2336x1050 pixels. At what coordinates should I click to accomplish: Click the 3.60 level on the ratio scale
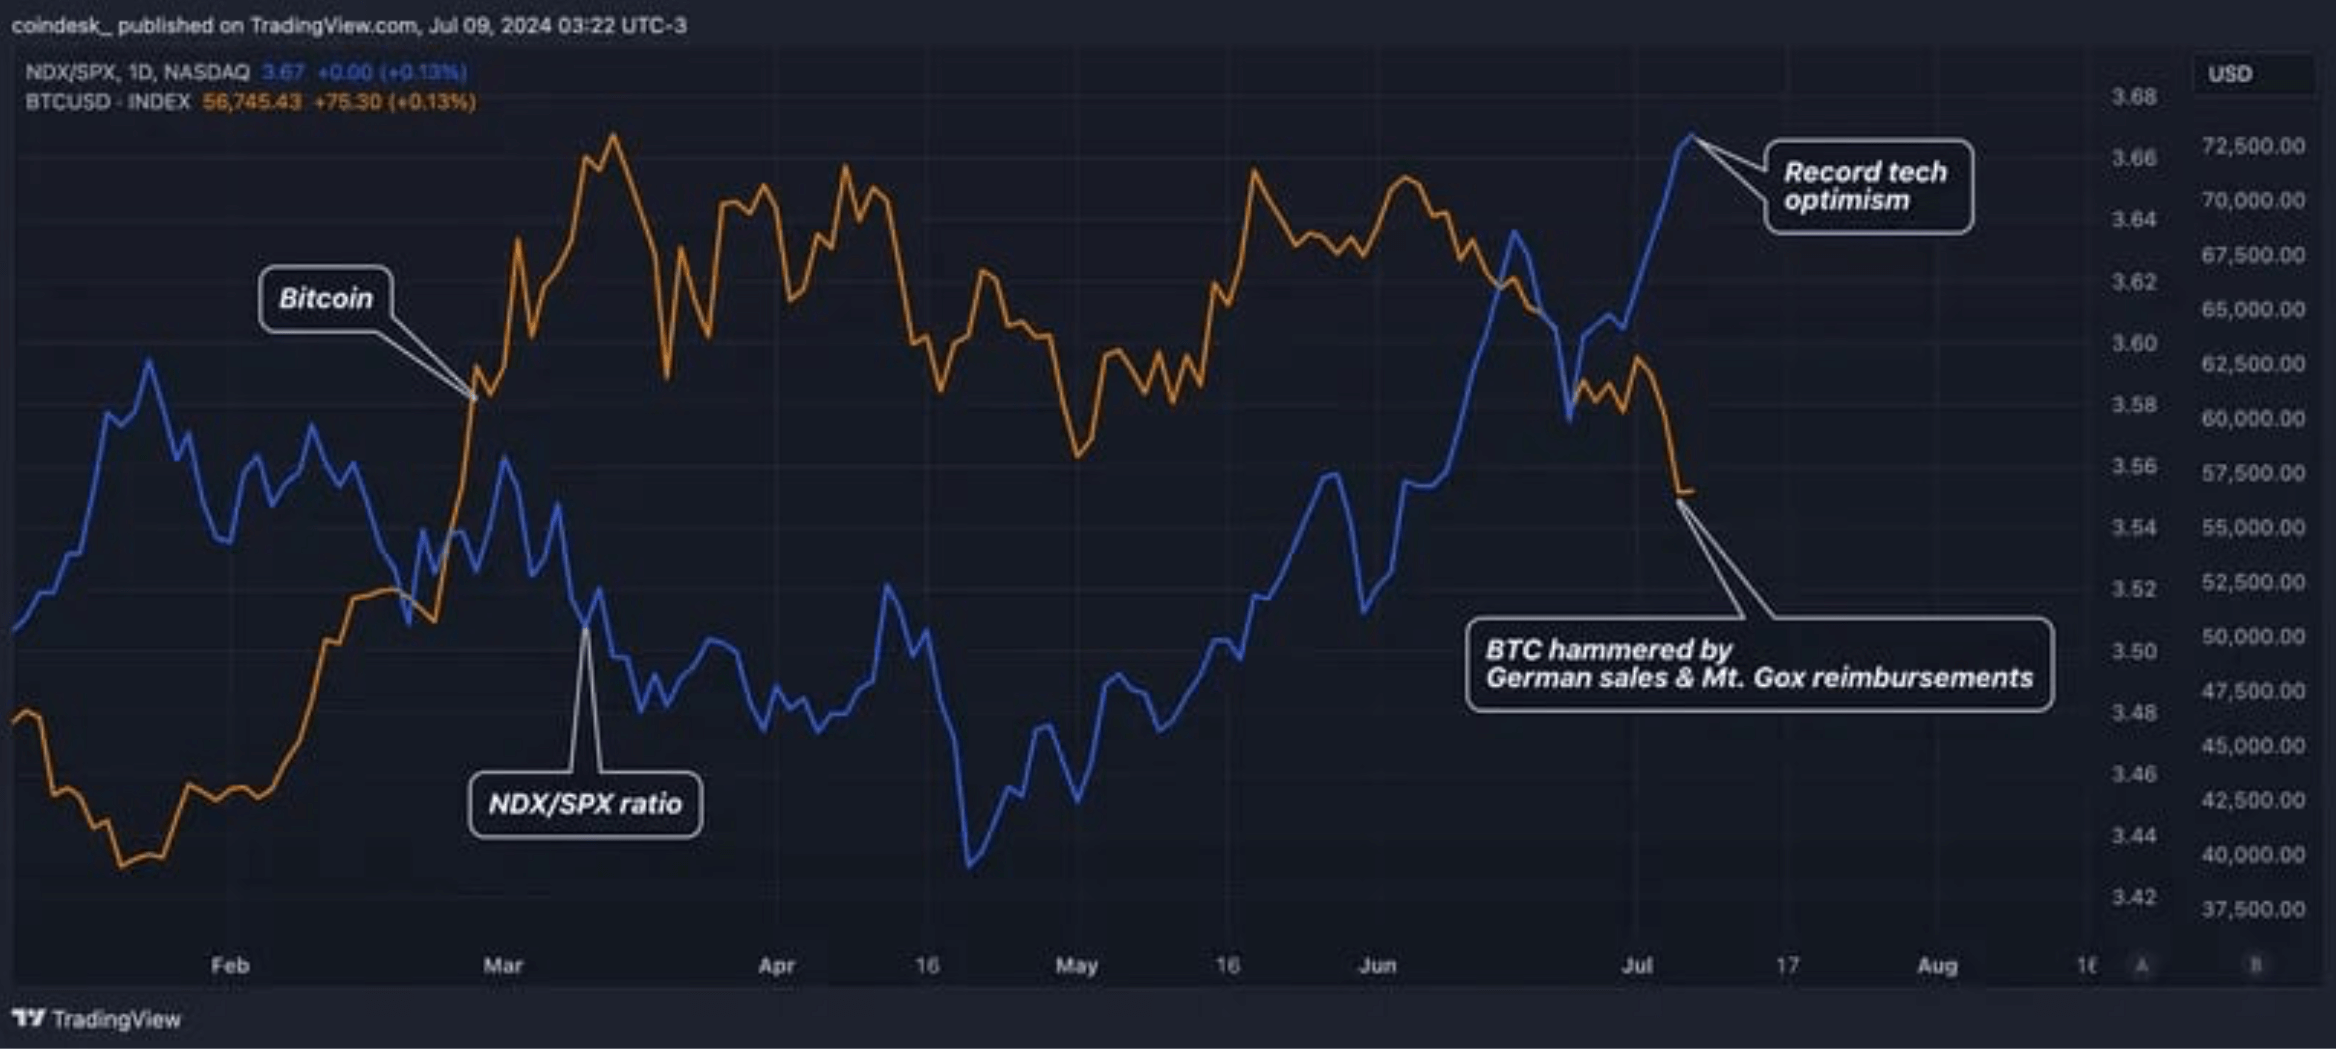click(x=2134, y=343)
